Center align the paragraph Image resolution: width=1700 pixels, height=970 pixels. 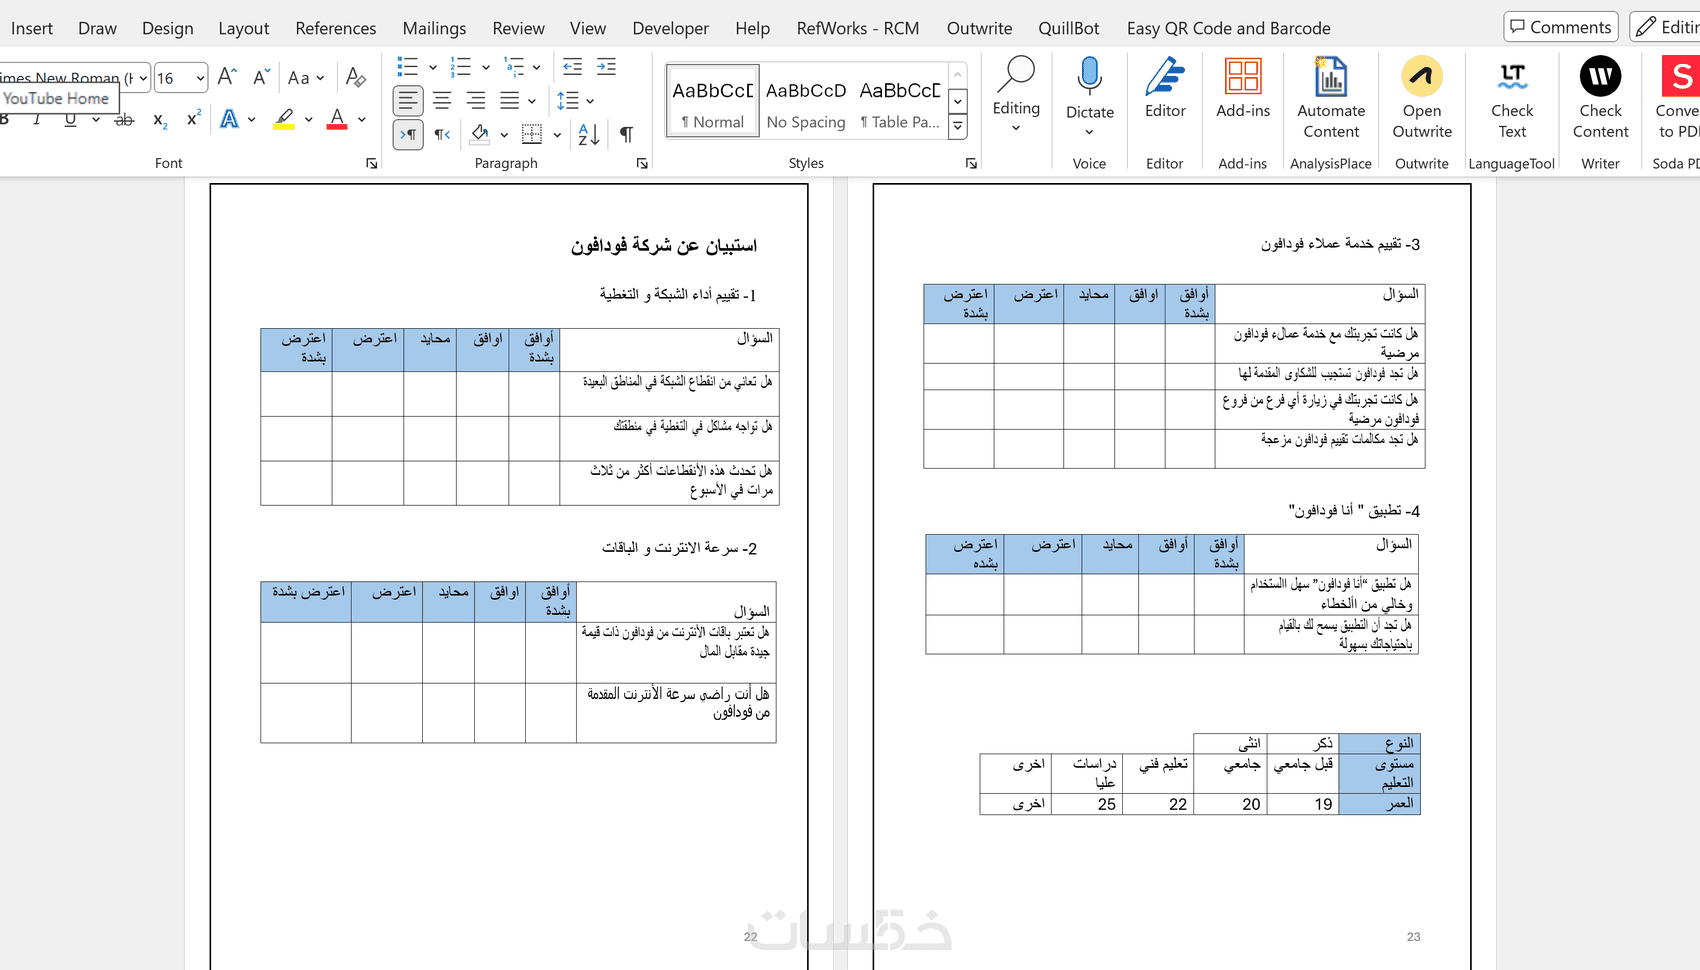[442, 101]
